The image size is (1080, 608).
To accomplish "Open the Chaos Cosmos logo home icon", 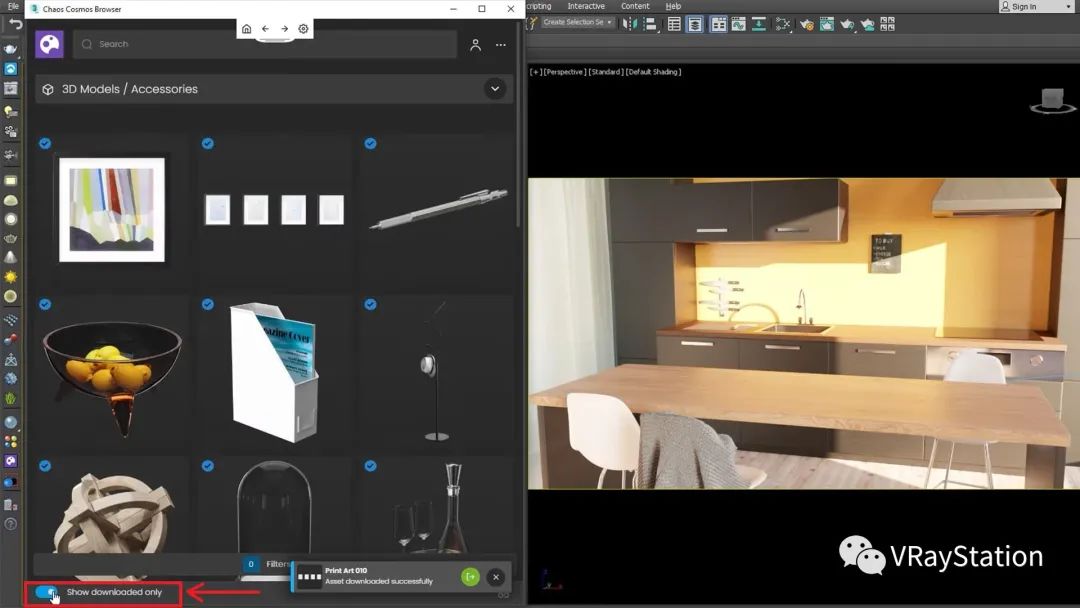I will tap(49, 44).
